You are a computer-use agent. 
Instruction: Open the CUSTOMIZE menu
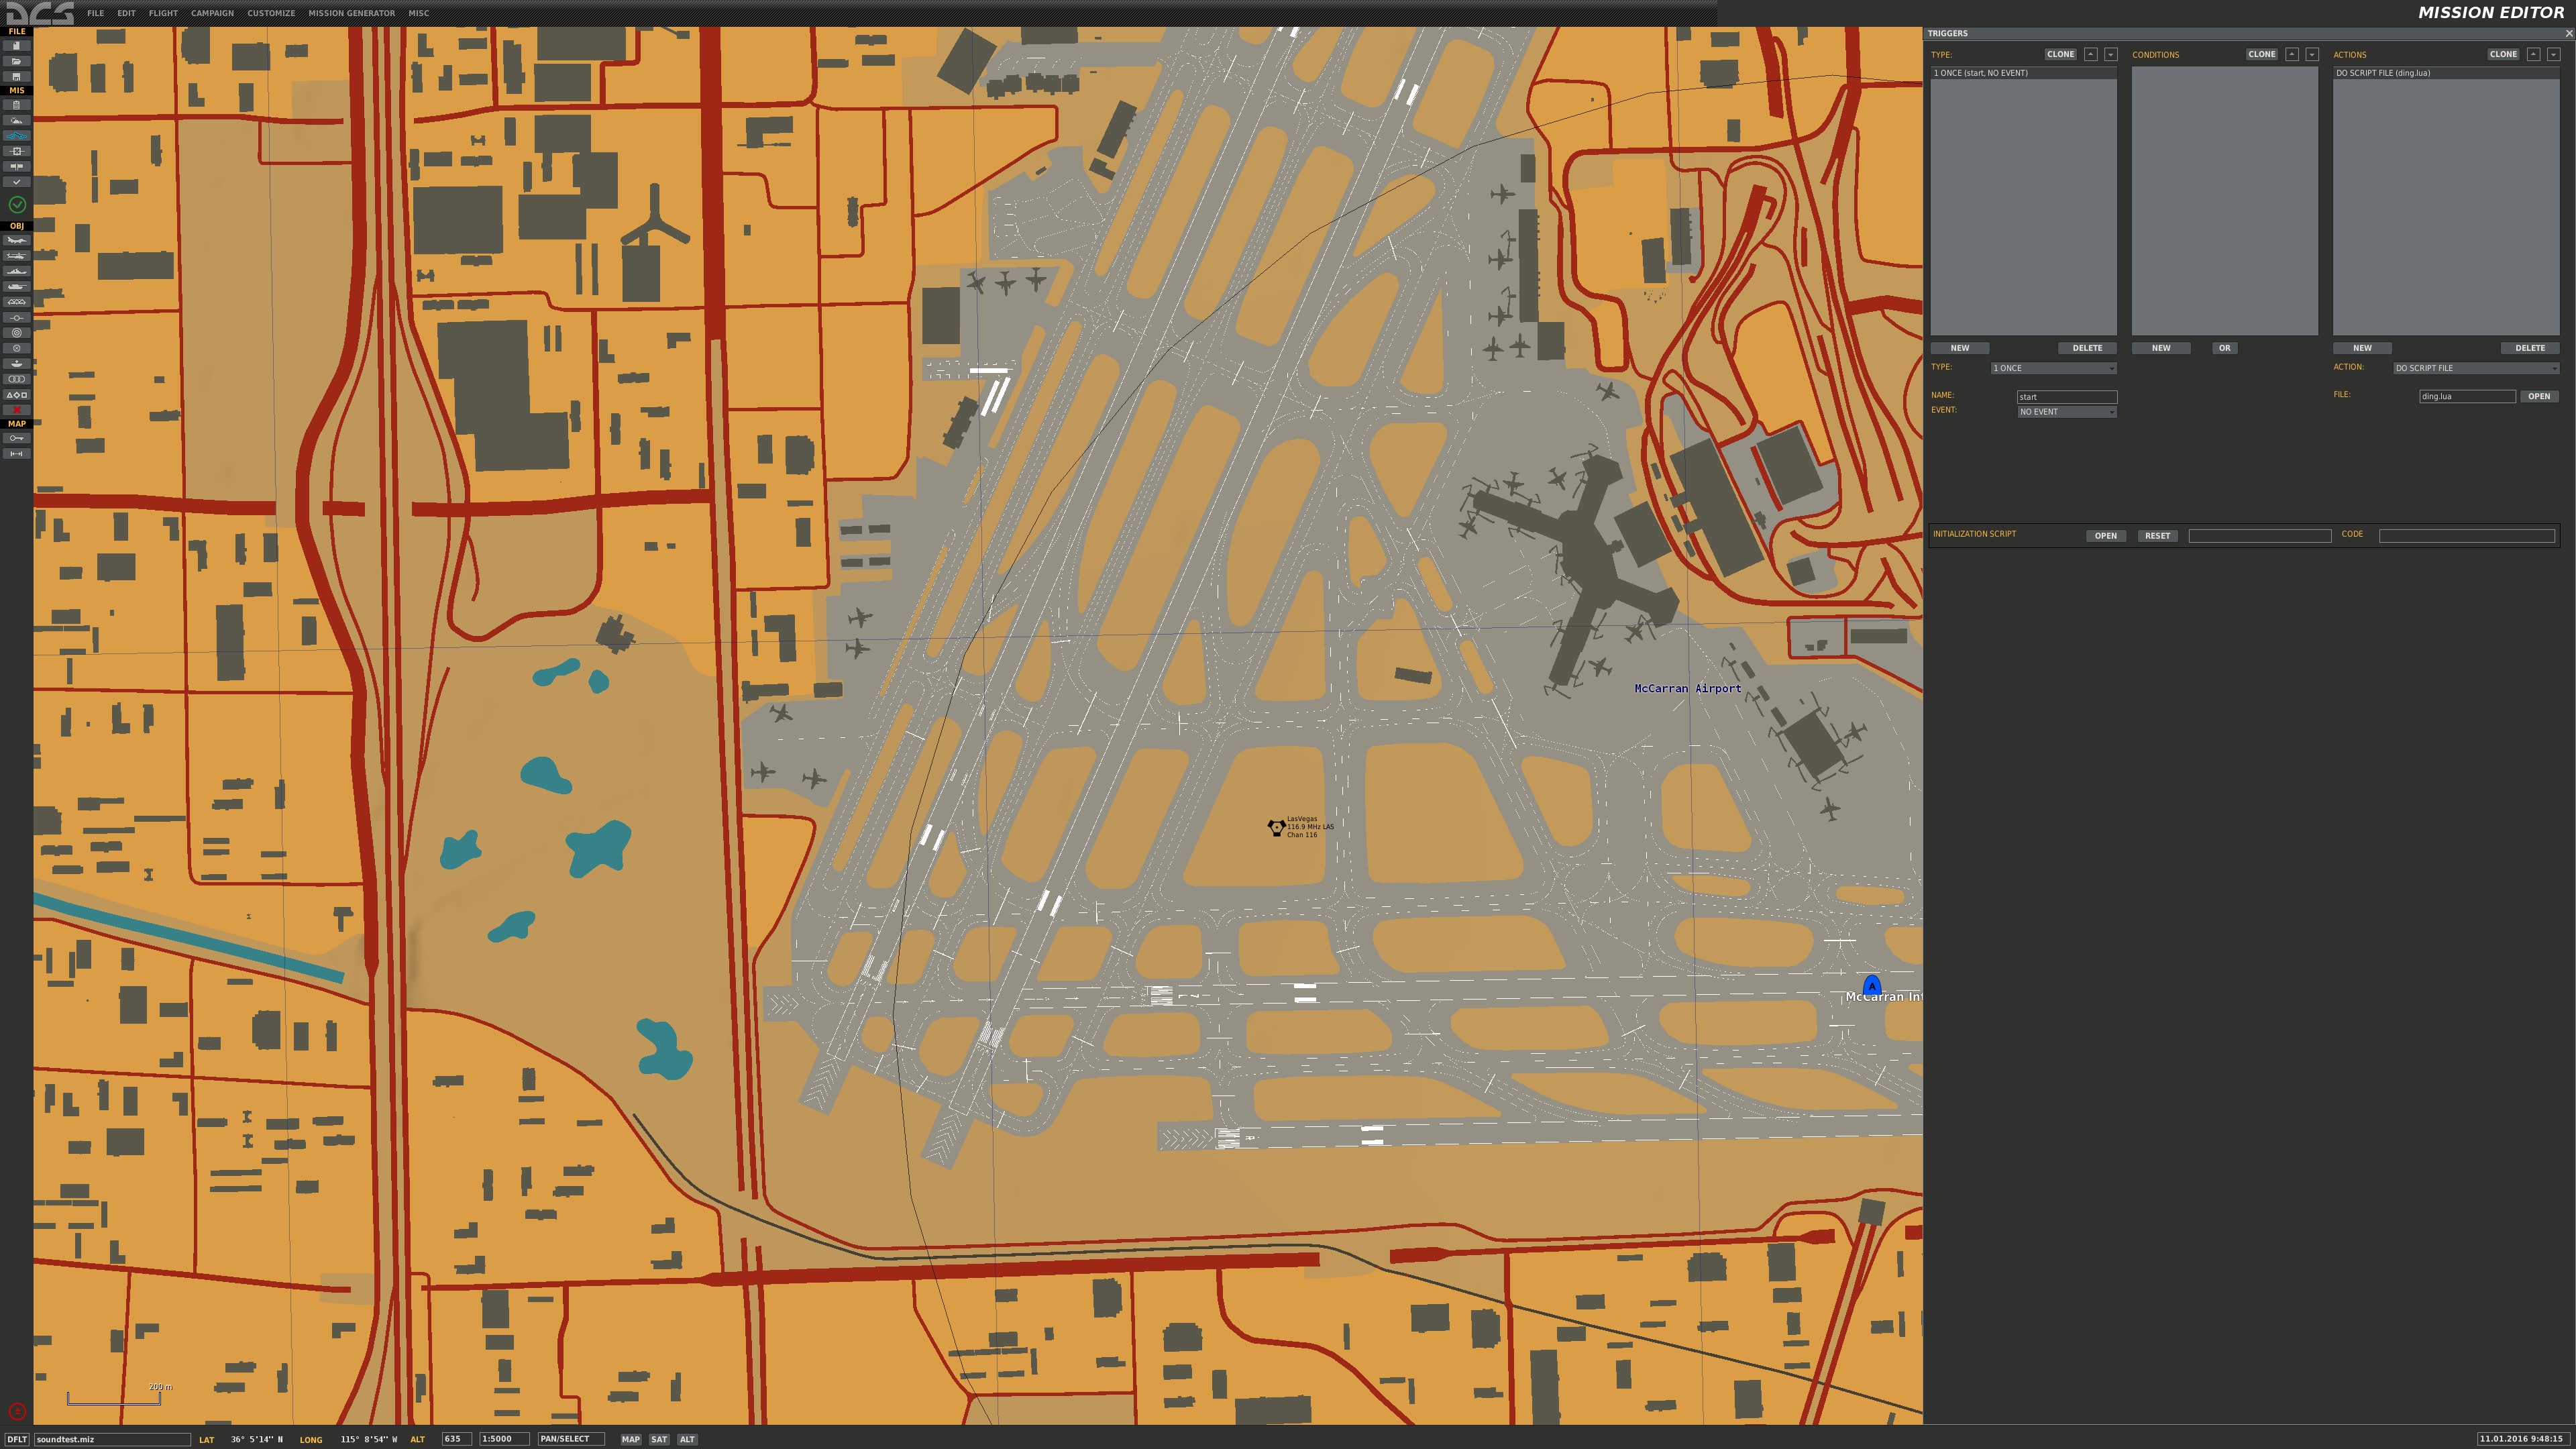coord(271,13)
